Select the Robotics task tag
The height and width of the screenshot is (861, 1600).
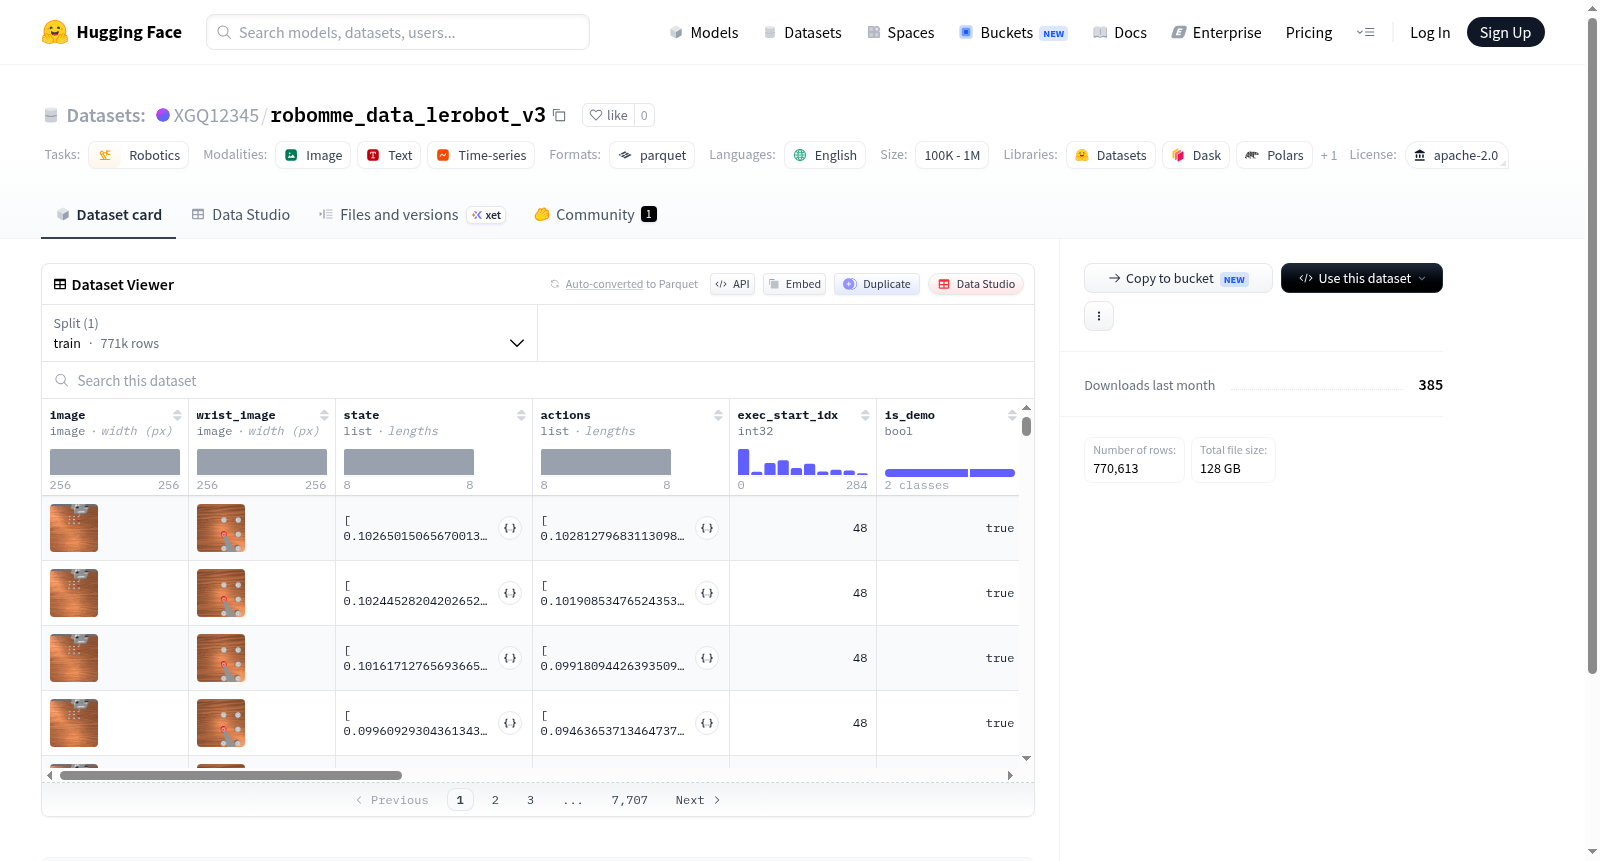point(138,155)
